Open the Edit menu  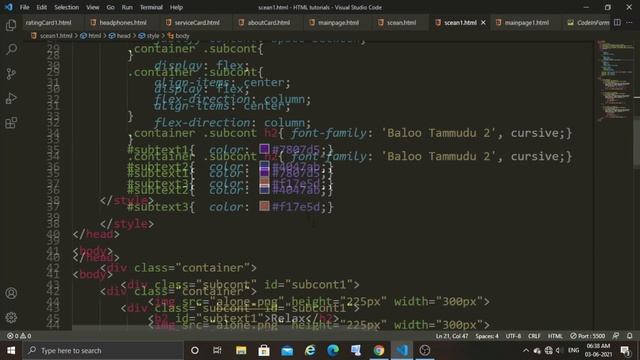pos(42,7)
